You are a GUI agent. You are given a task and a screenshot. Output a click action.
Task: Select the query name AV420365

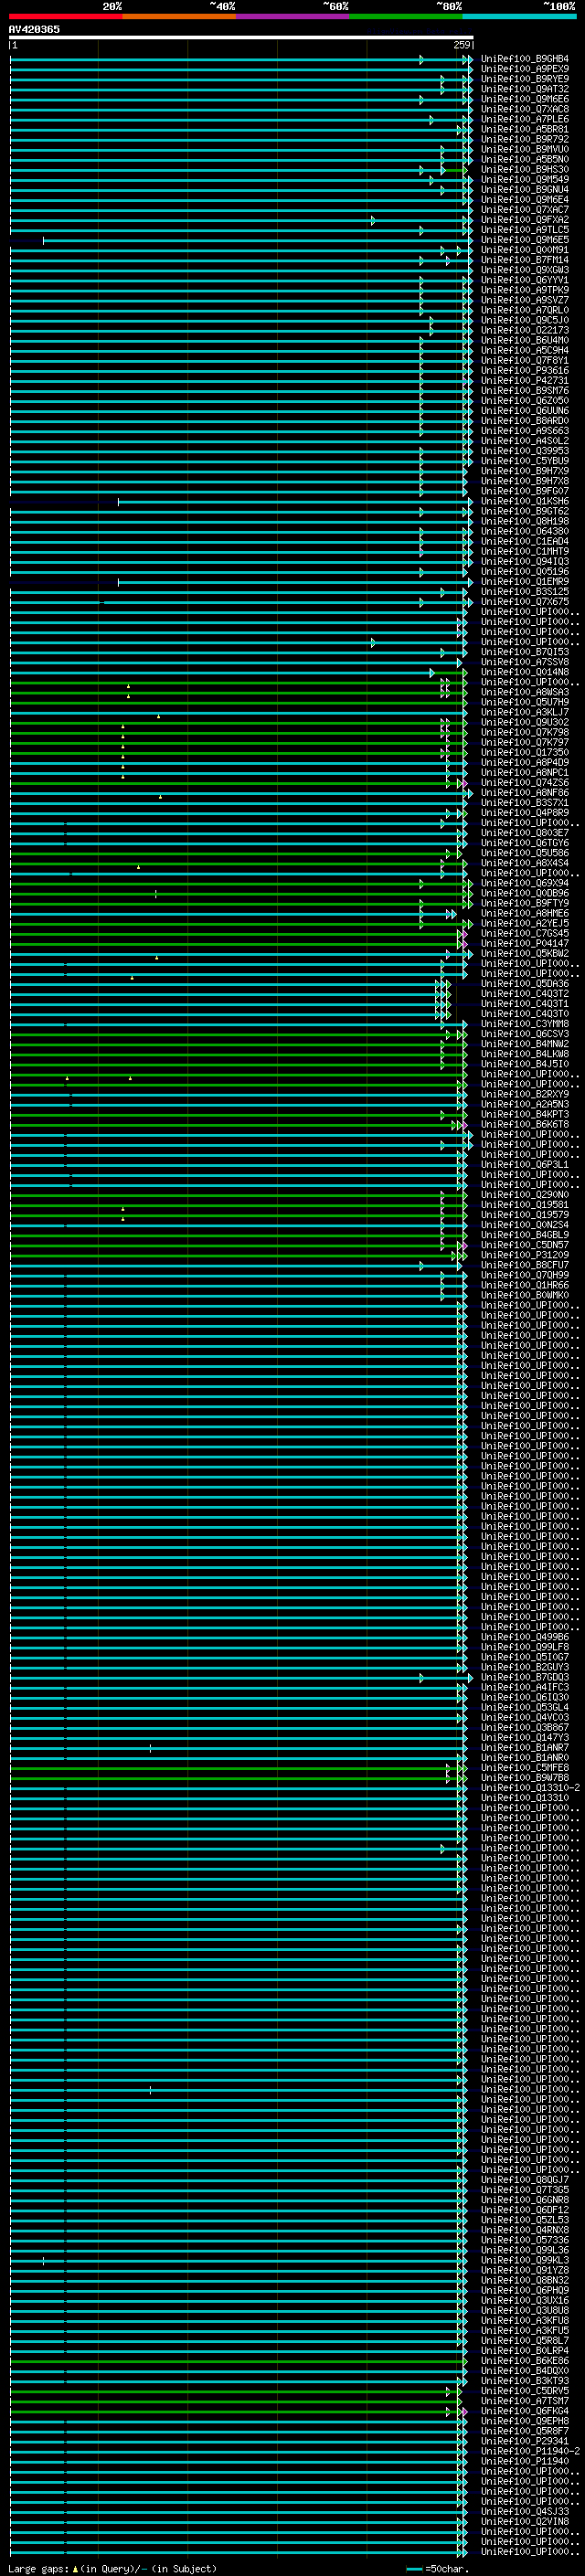[34, 29]
